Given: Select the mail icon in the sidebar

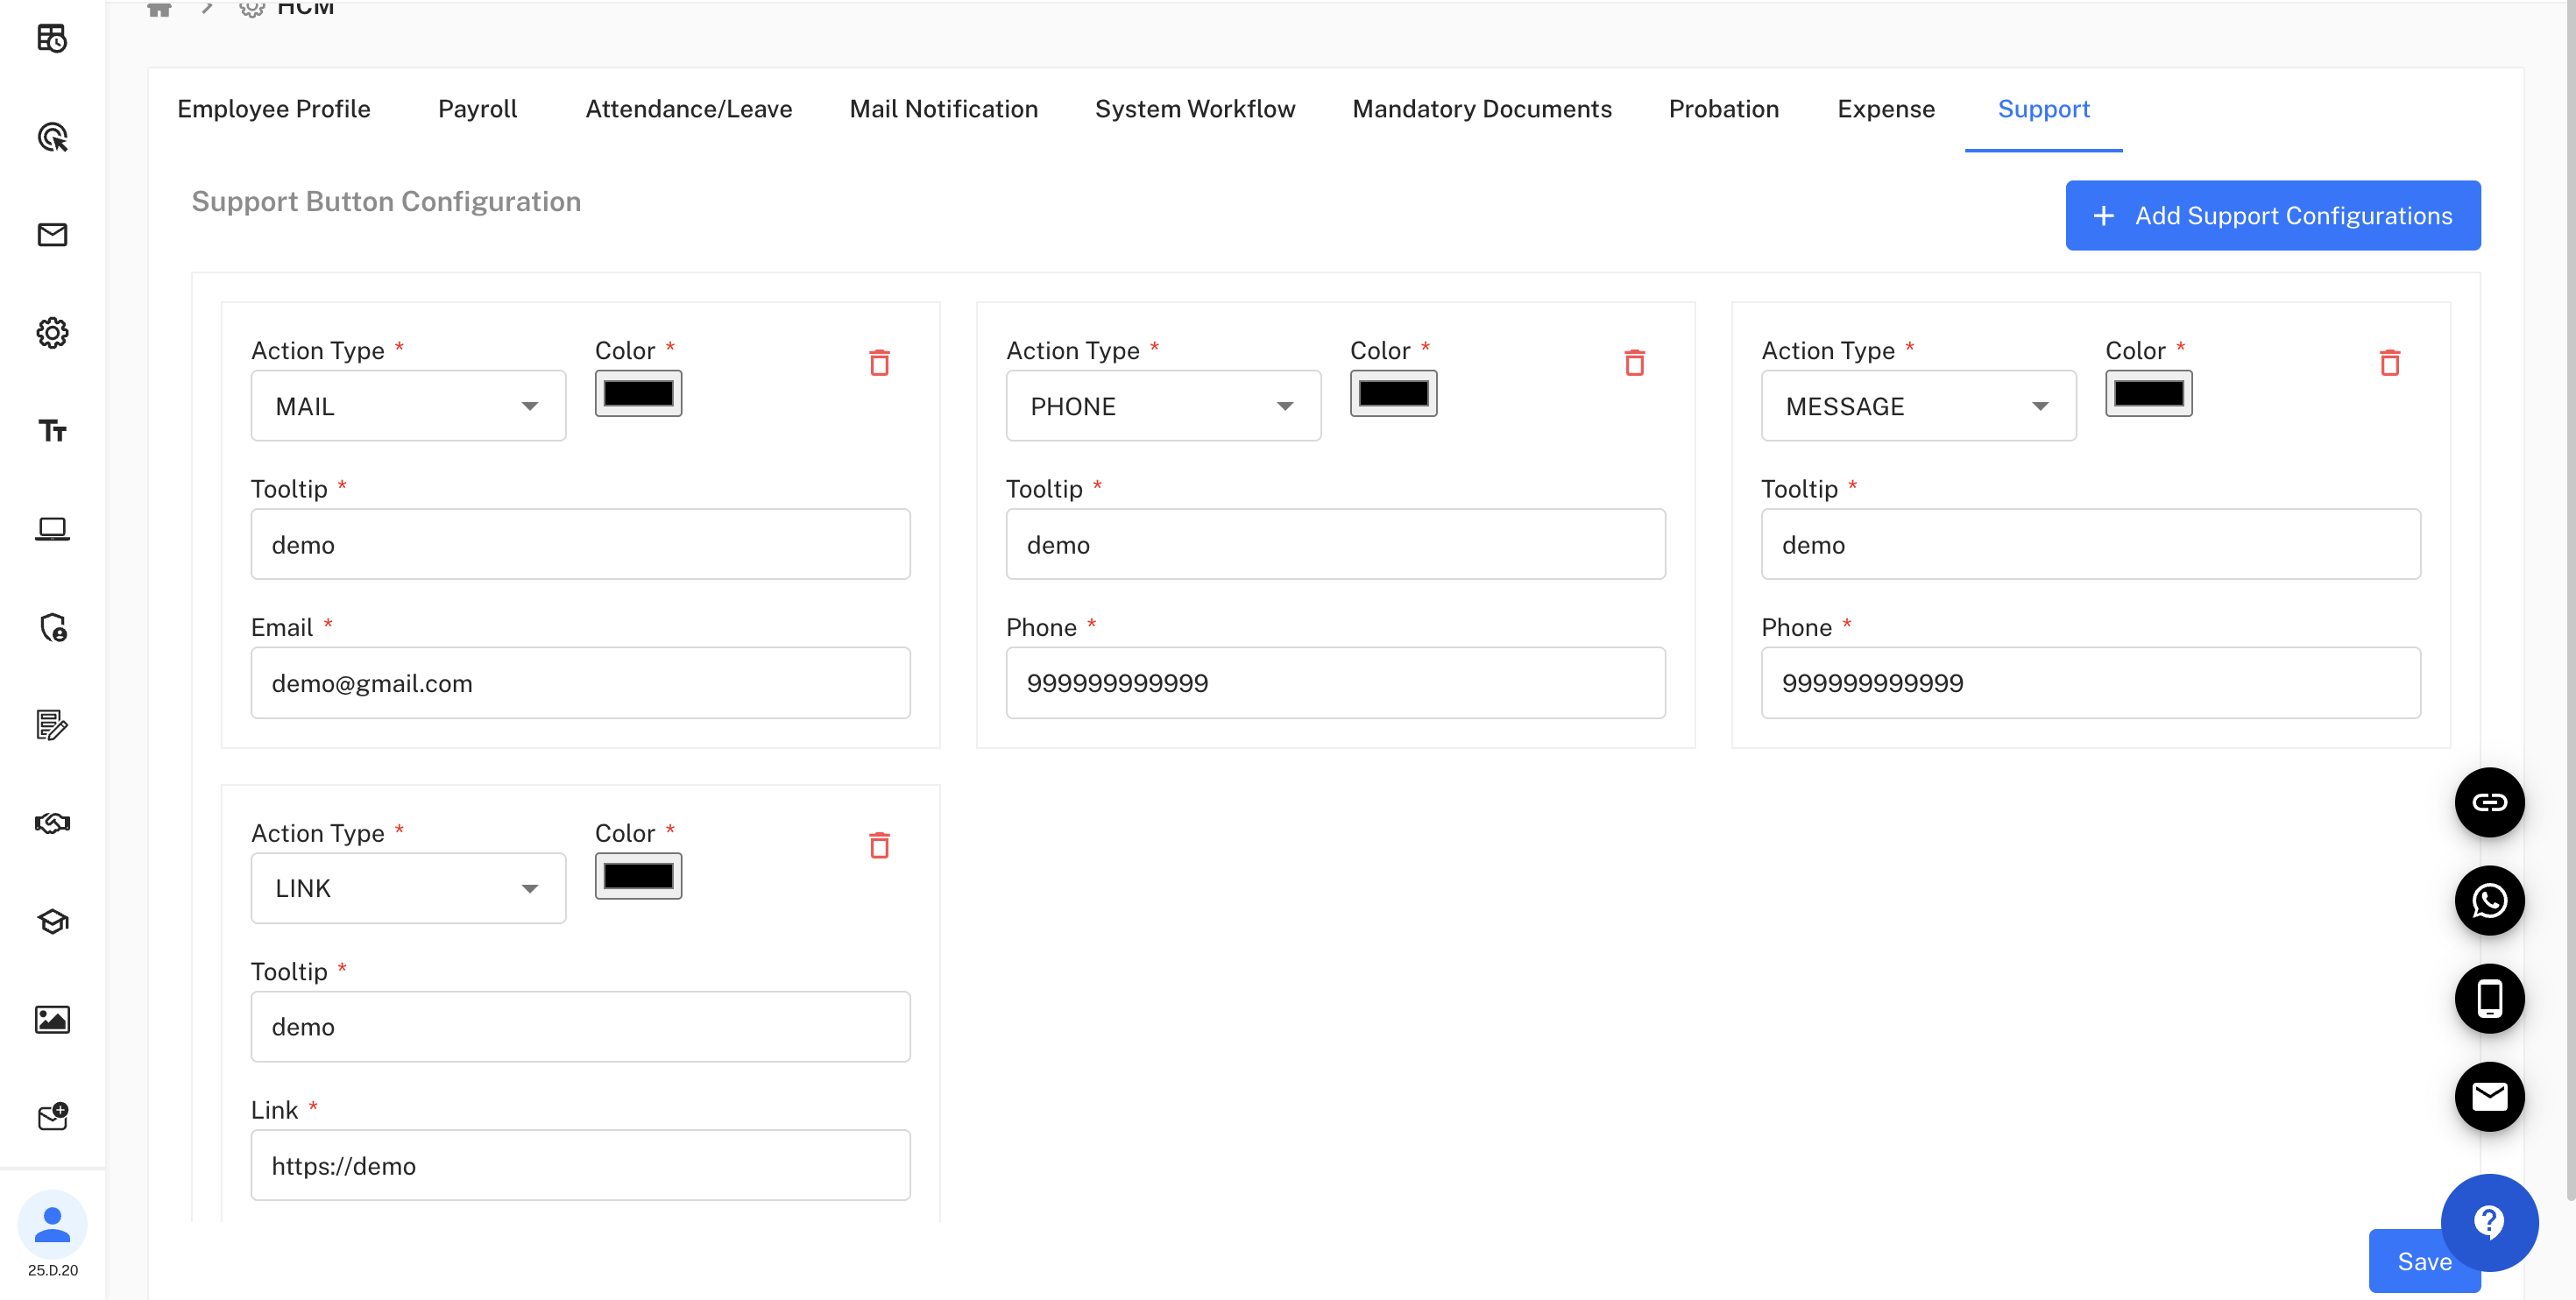Looking at the screenshot, I should (x=52, y=236).
